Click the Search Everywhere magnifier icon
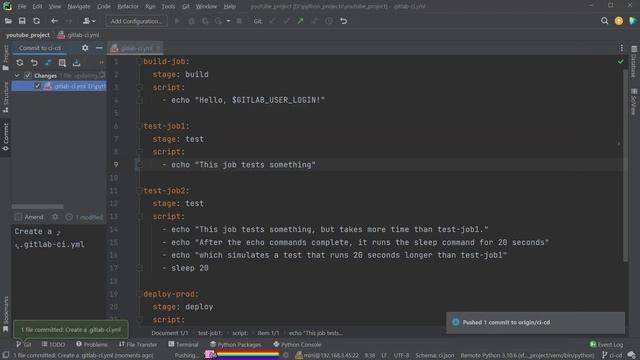640x360 pixels. click(x=604, y=21)
